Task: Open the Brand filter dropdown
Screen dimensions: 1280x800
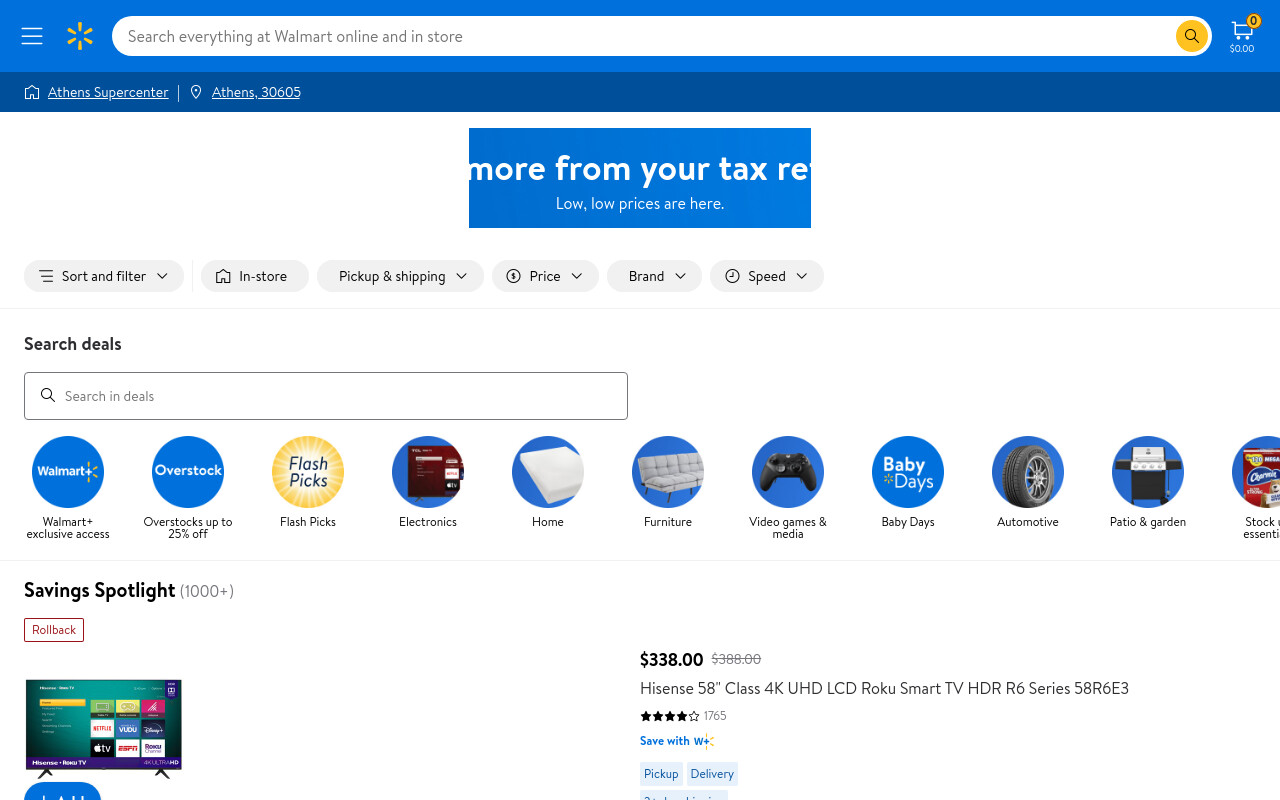Action: [654, 276]
